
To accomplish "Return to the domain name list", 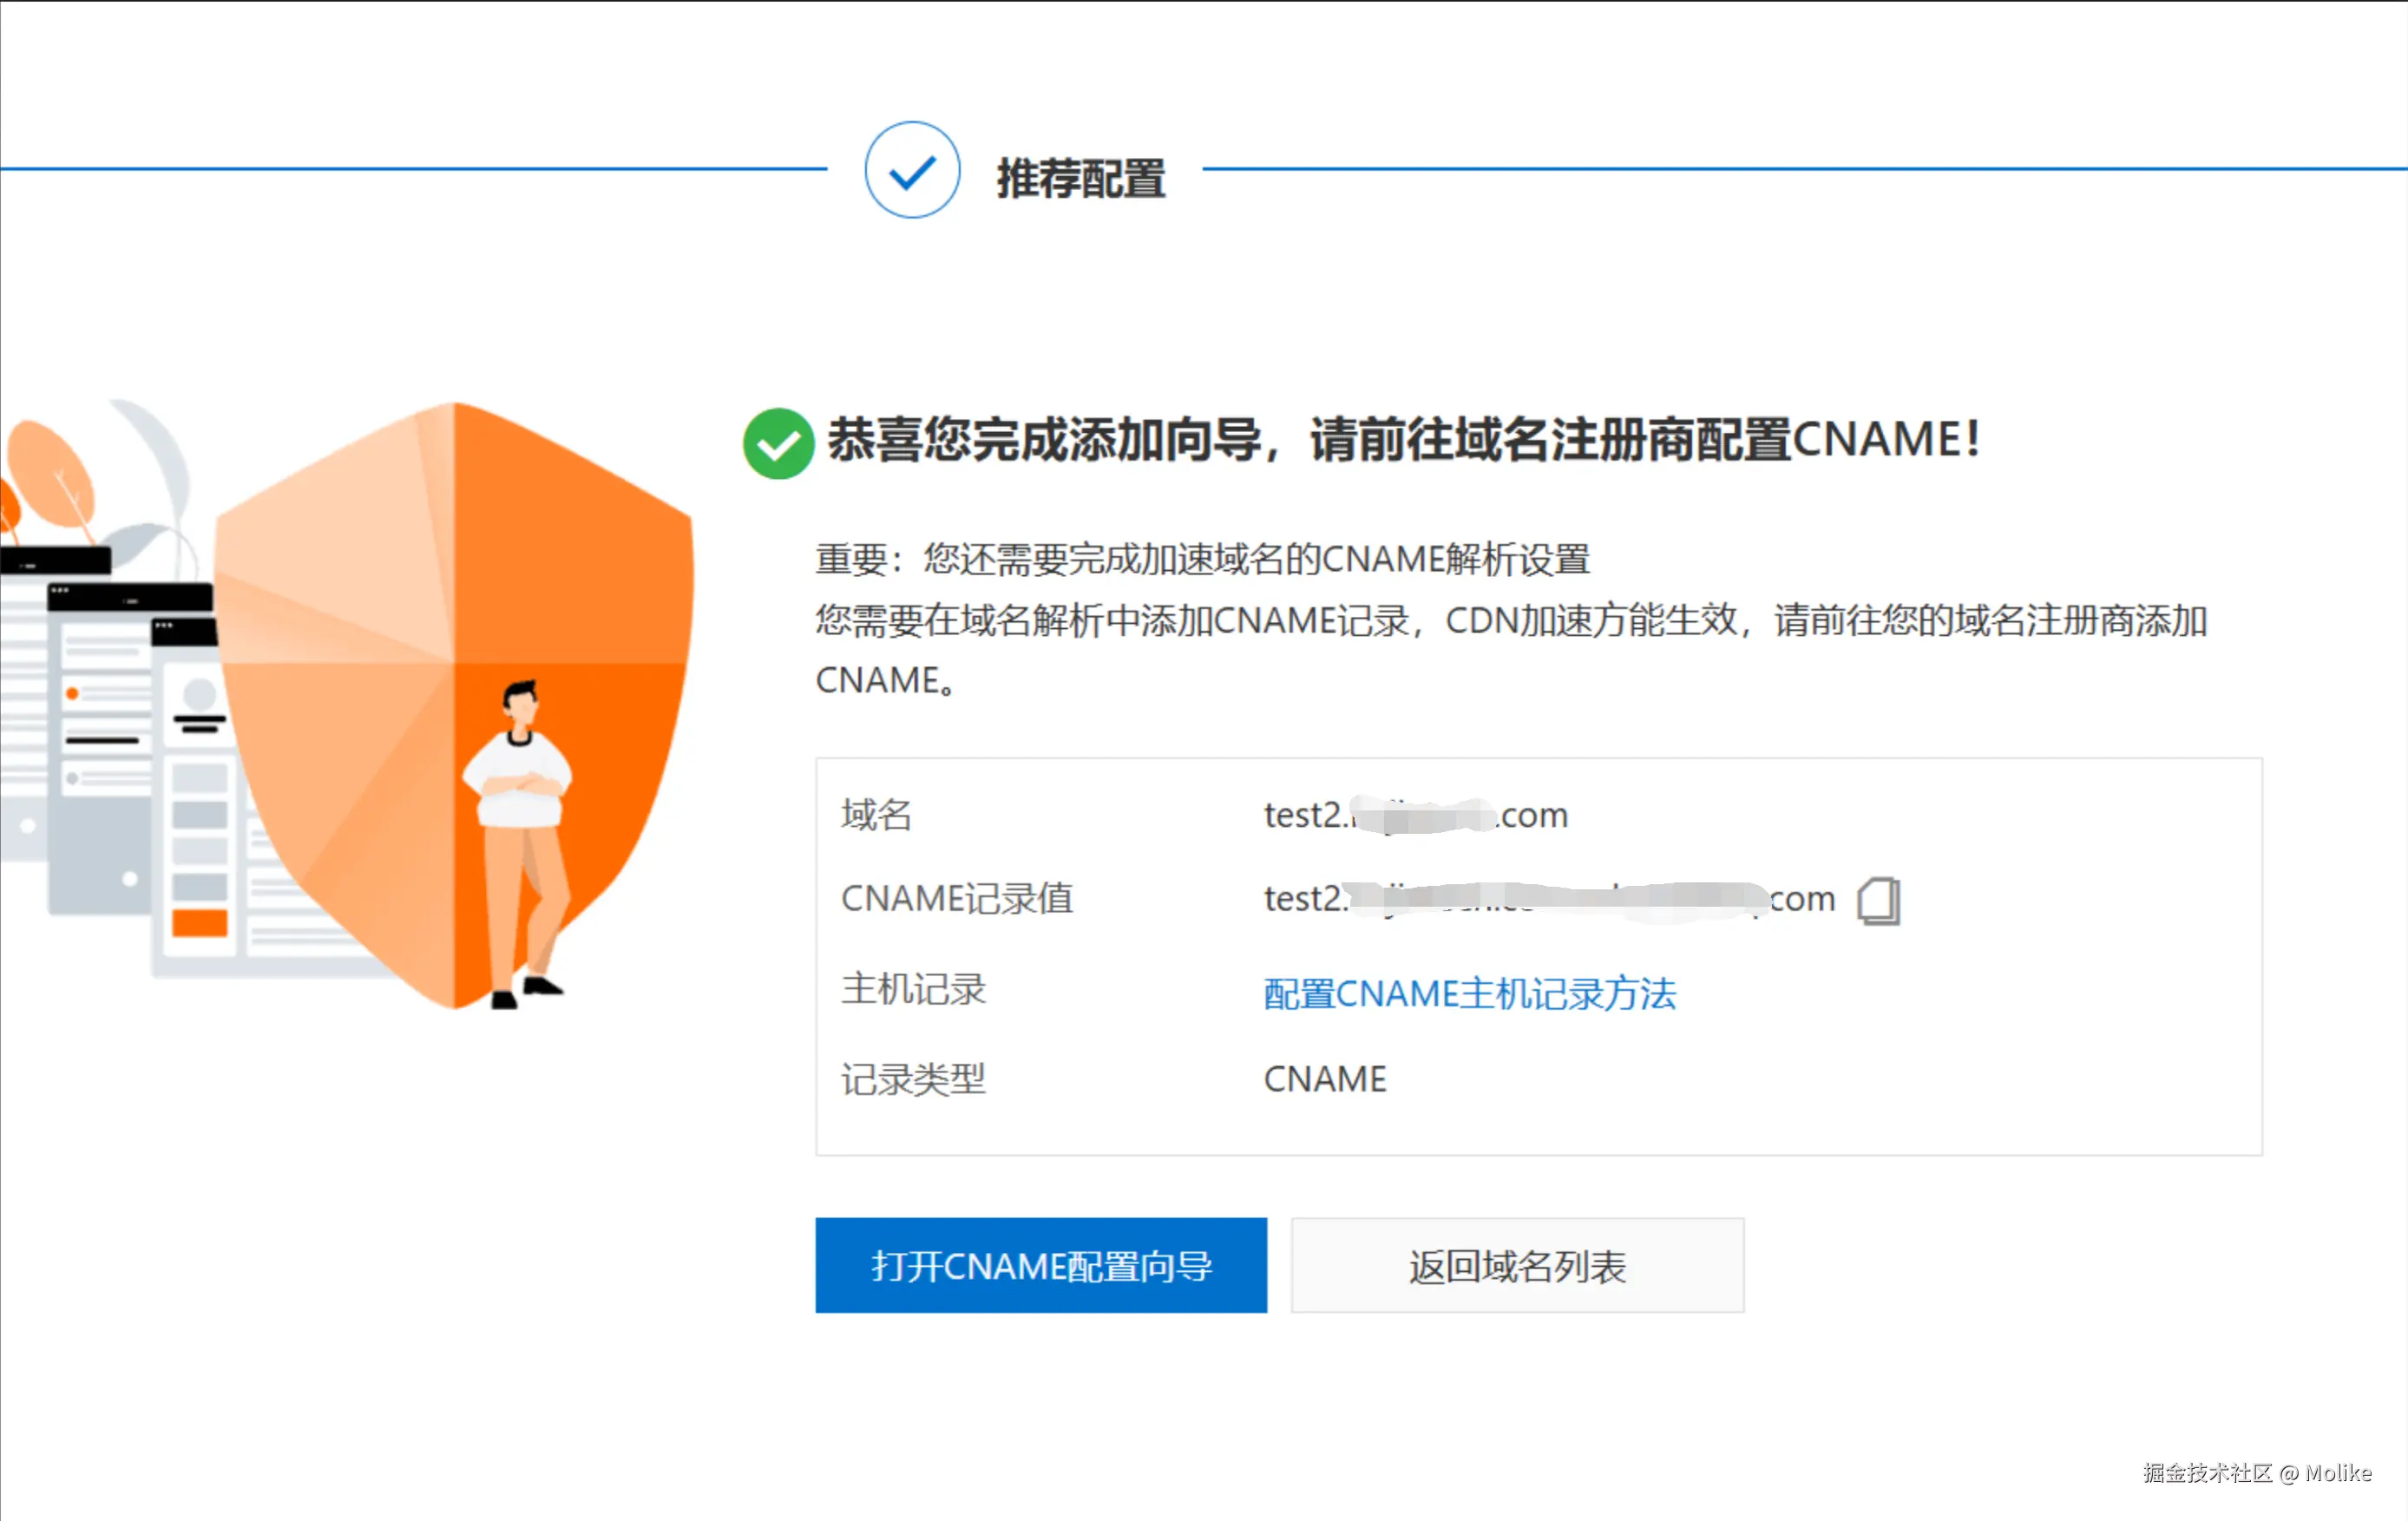I will click(x=1517, y=1265).
